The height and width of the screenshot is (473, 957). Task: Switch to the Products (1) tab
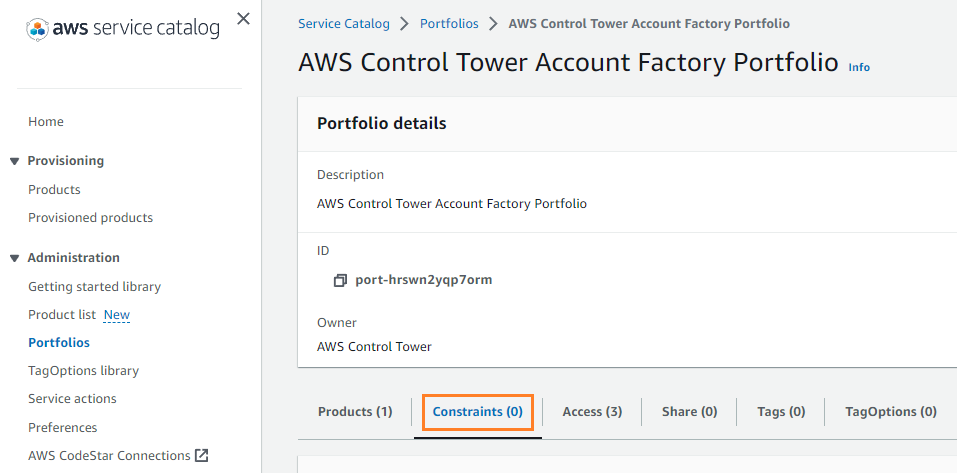pos(355,411)
